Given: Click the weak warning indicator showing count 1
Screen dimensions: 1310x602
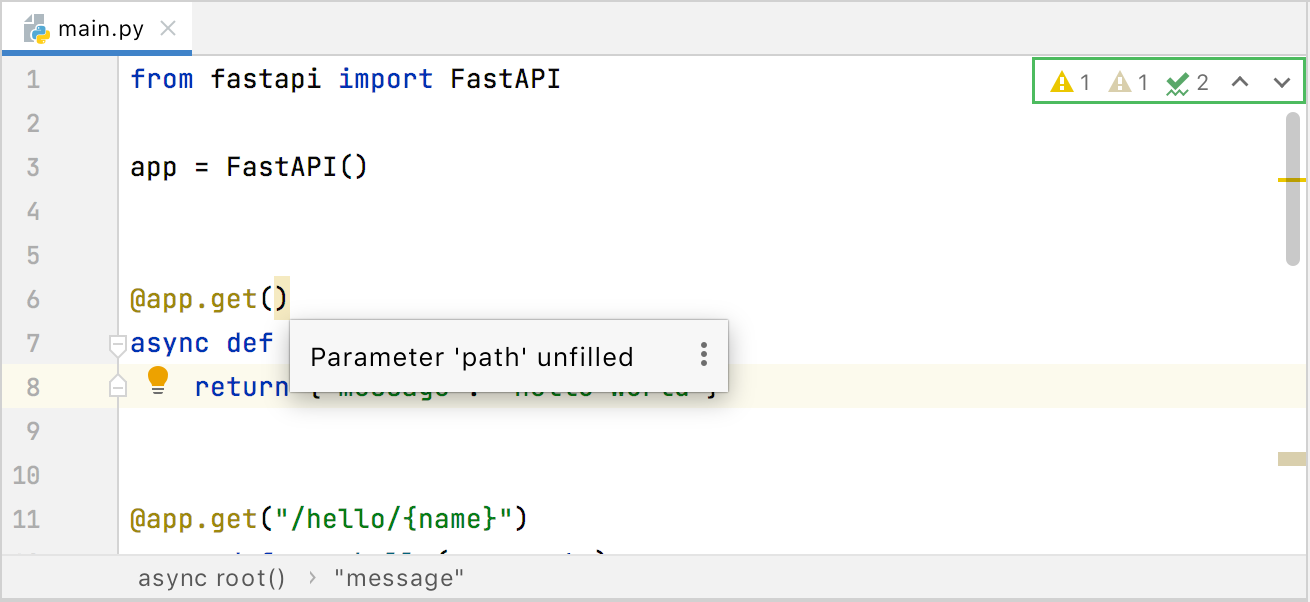Looking at the screenshot, I should point(1119,82).
